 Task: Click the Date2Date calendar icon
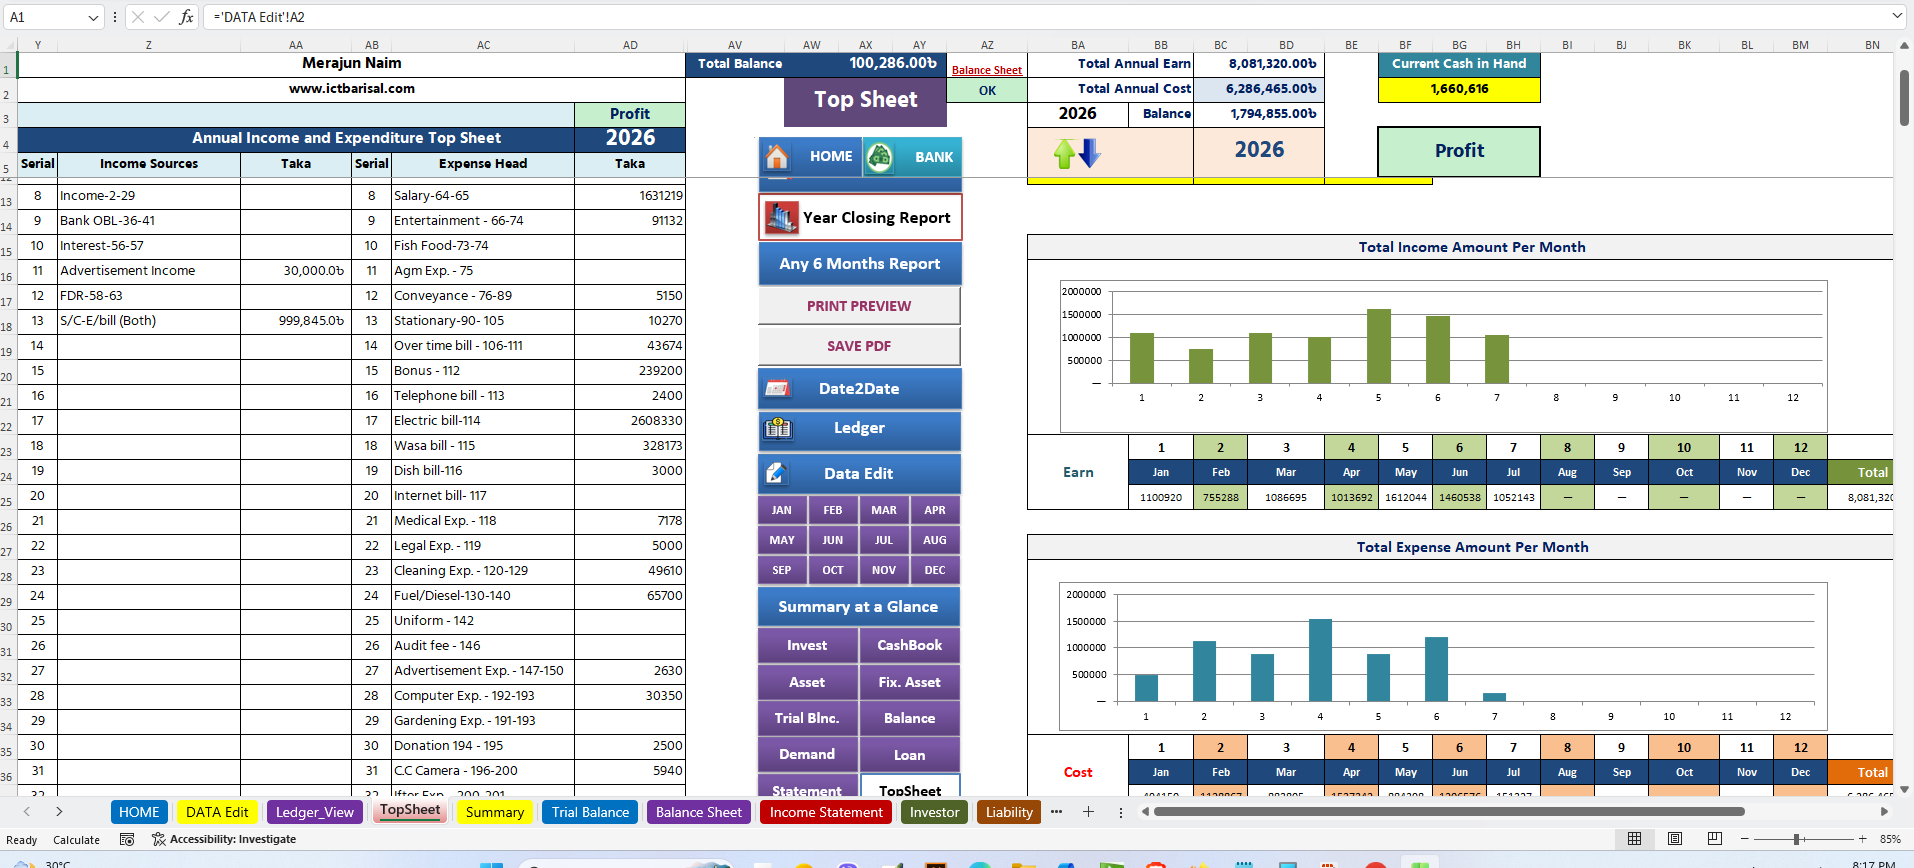click(778, 389)
